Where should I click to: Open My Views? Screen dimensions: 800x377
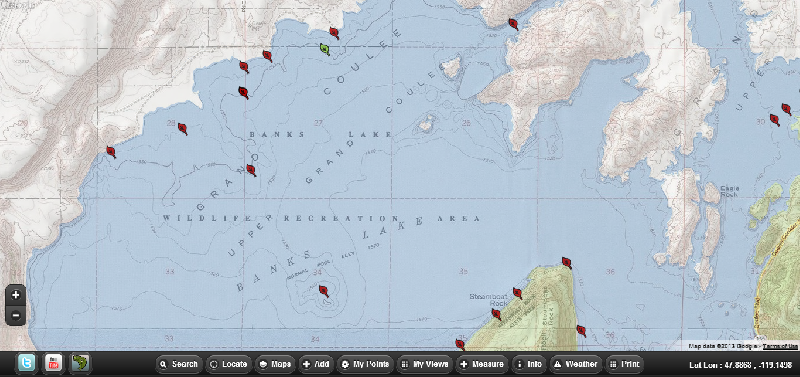[x=425, y=364]
